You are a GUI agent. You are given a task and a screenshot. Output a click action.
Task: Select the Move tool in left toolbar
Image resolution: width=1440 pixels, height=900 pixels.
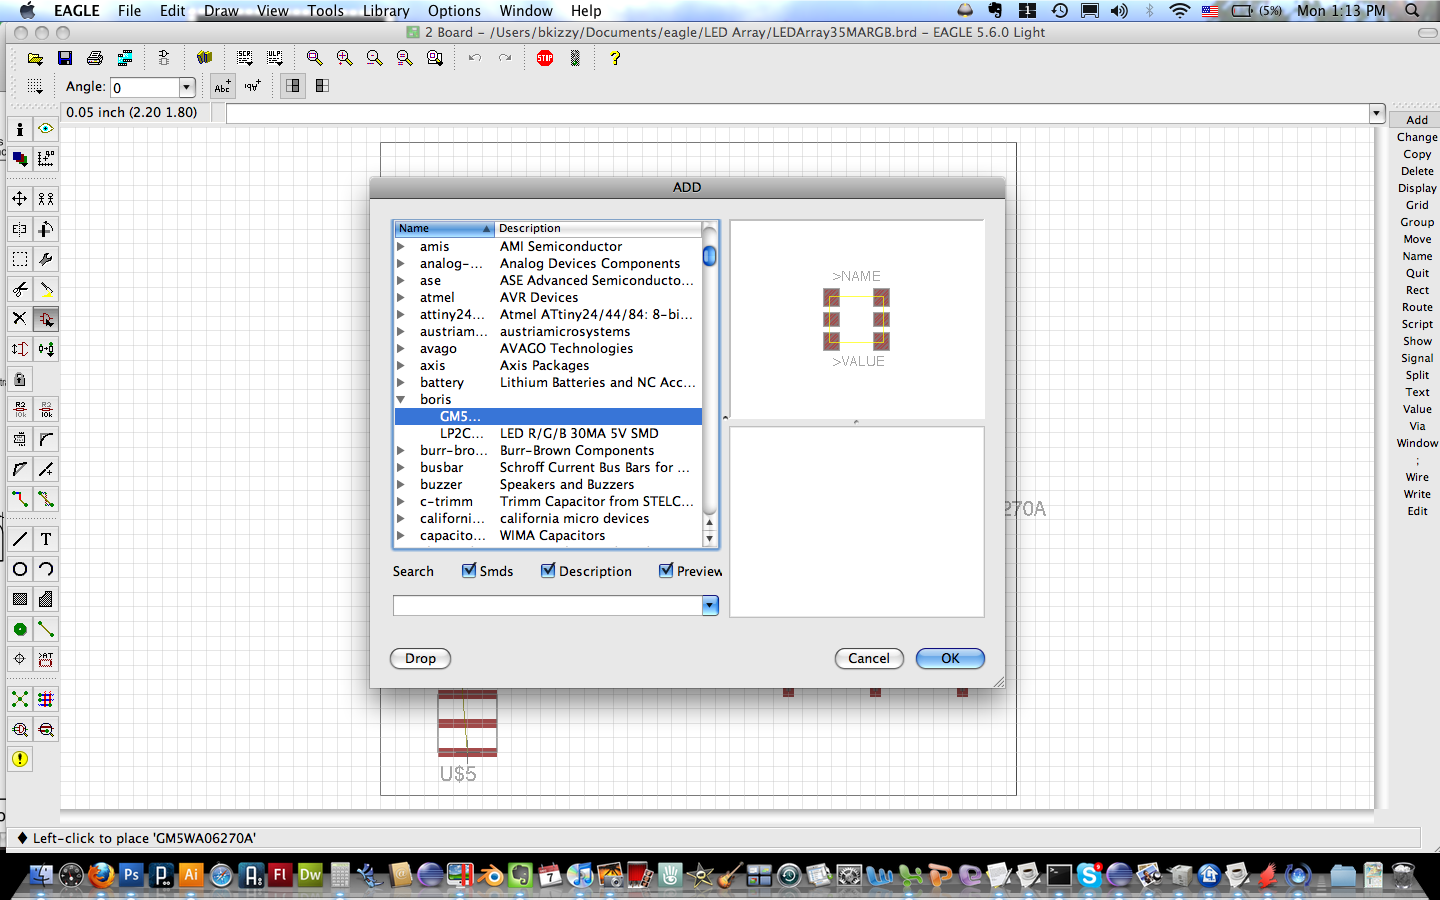coord(20,199)
